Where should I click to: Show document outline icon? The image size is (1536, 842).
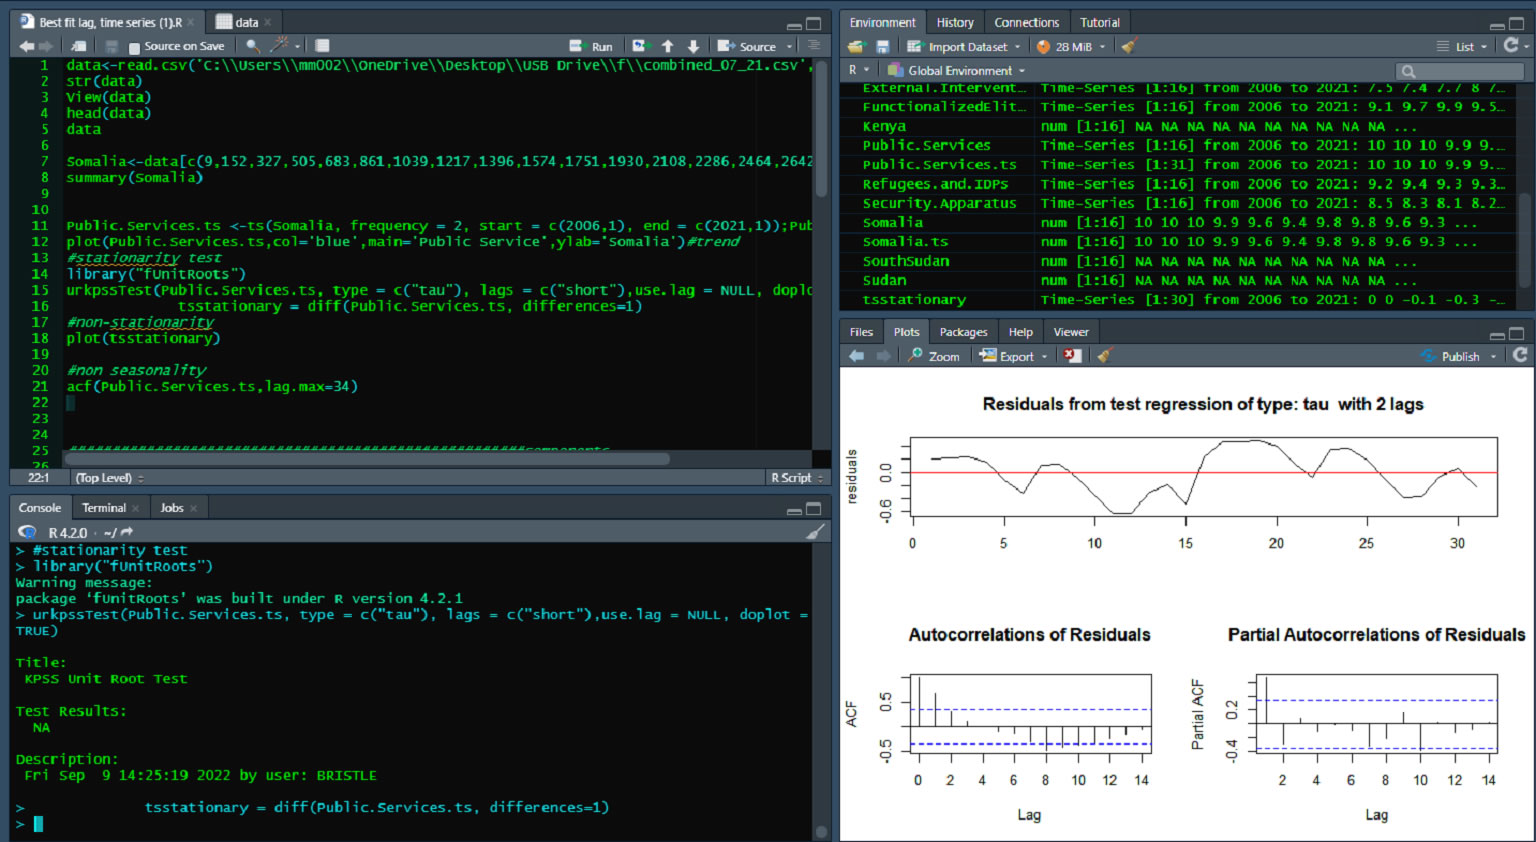pos(814,46)
